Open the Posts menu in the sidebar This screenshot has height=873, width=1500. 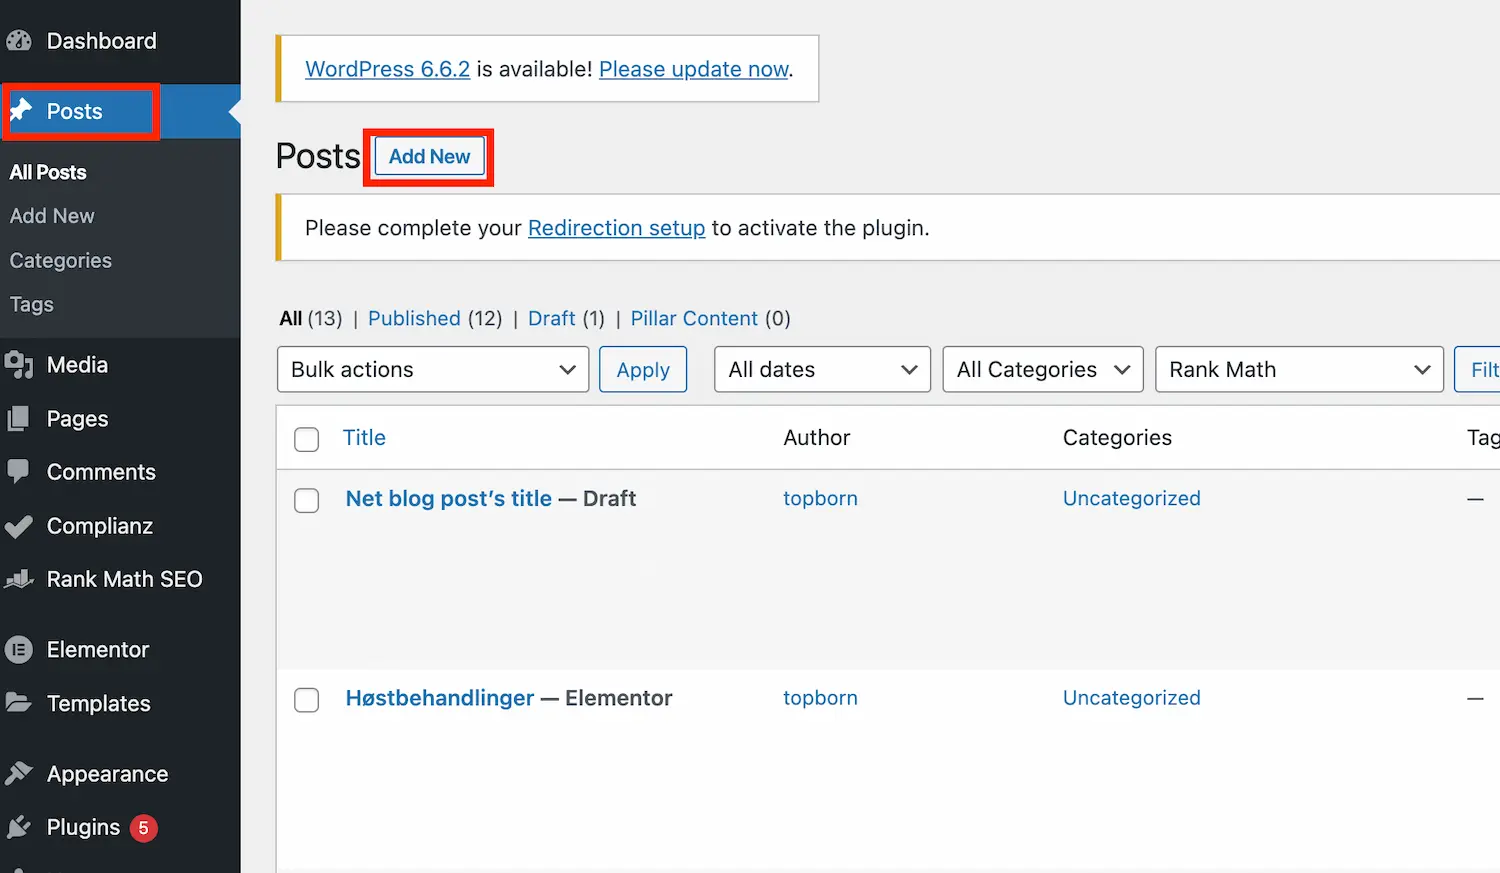pyautogui.click(x=74, y=111)
